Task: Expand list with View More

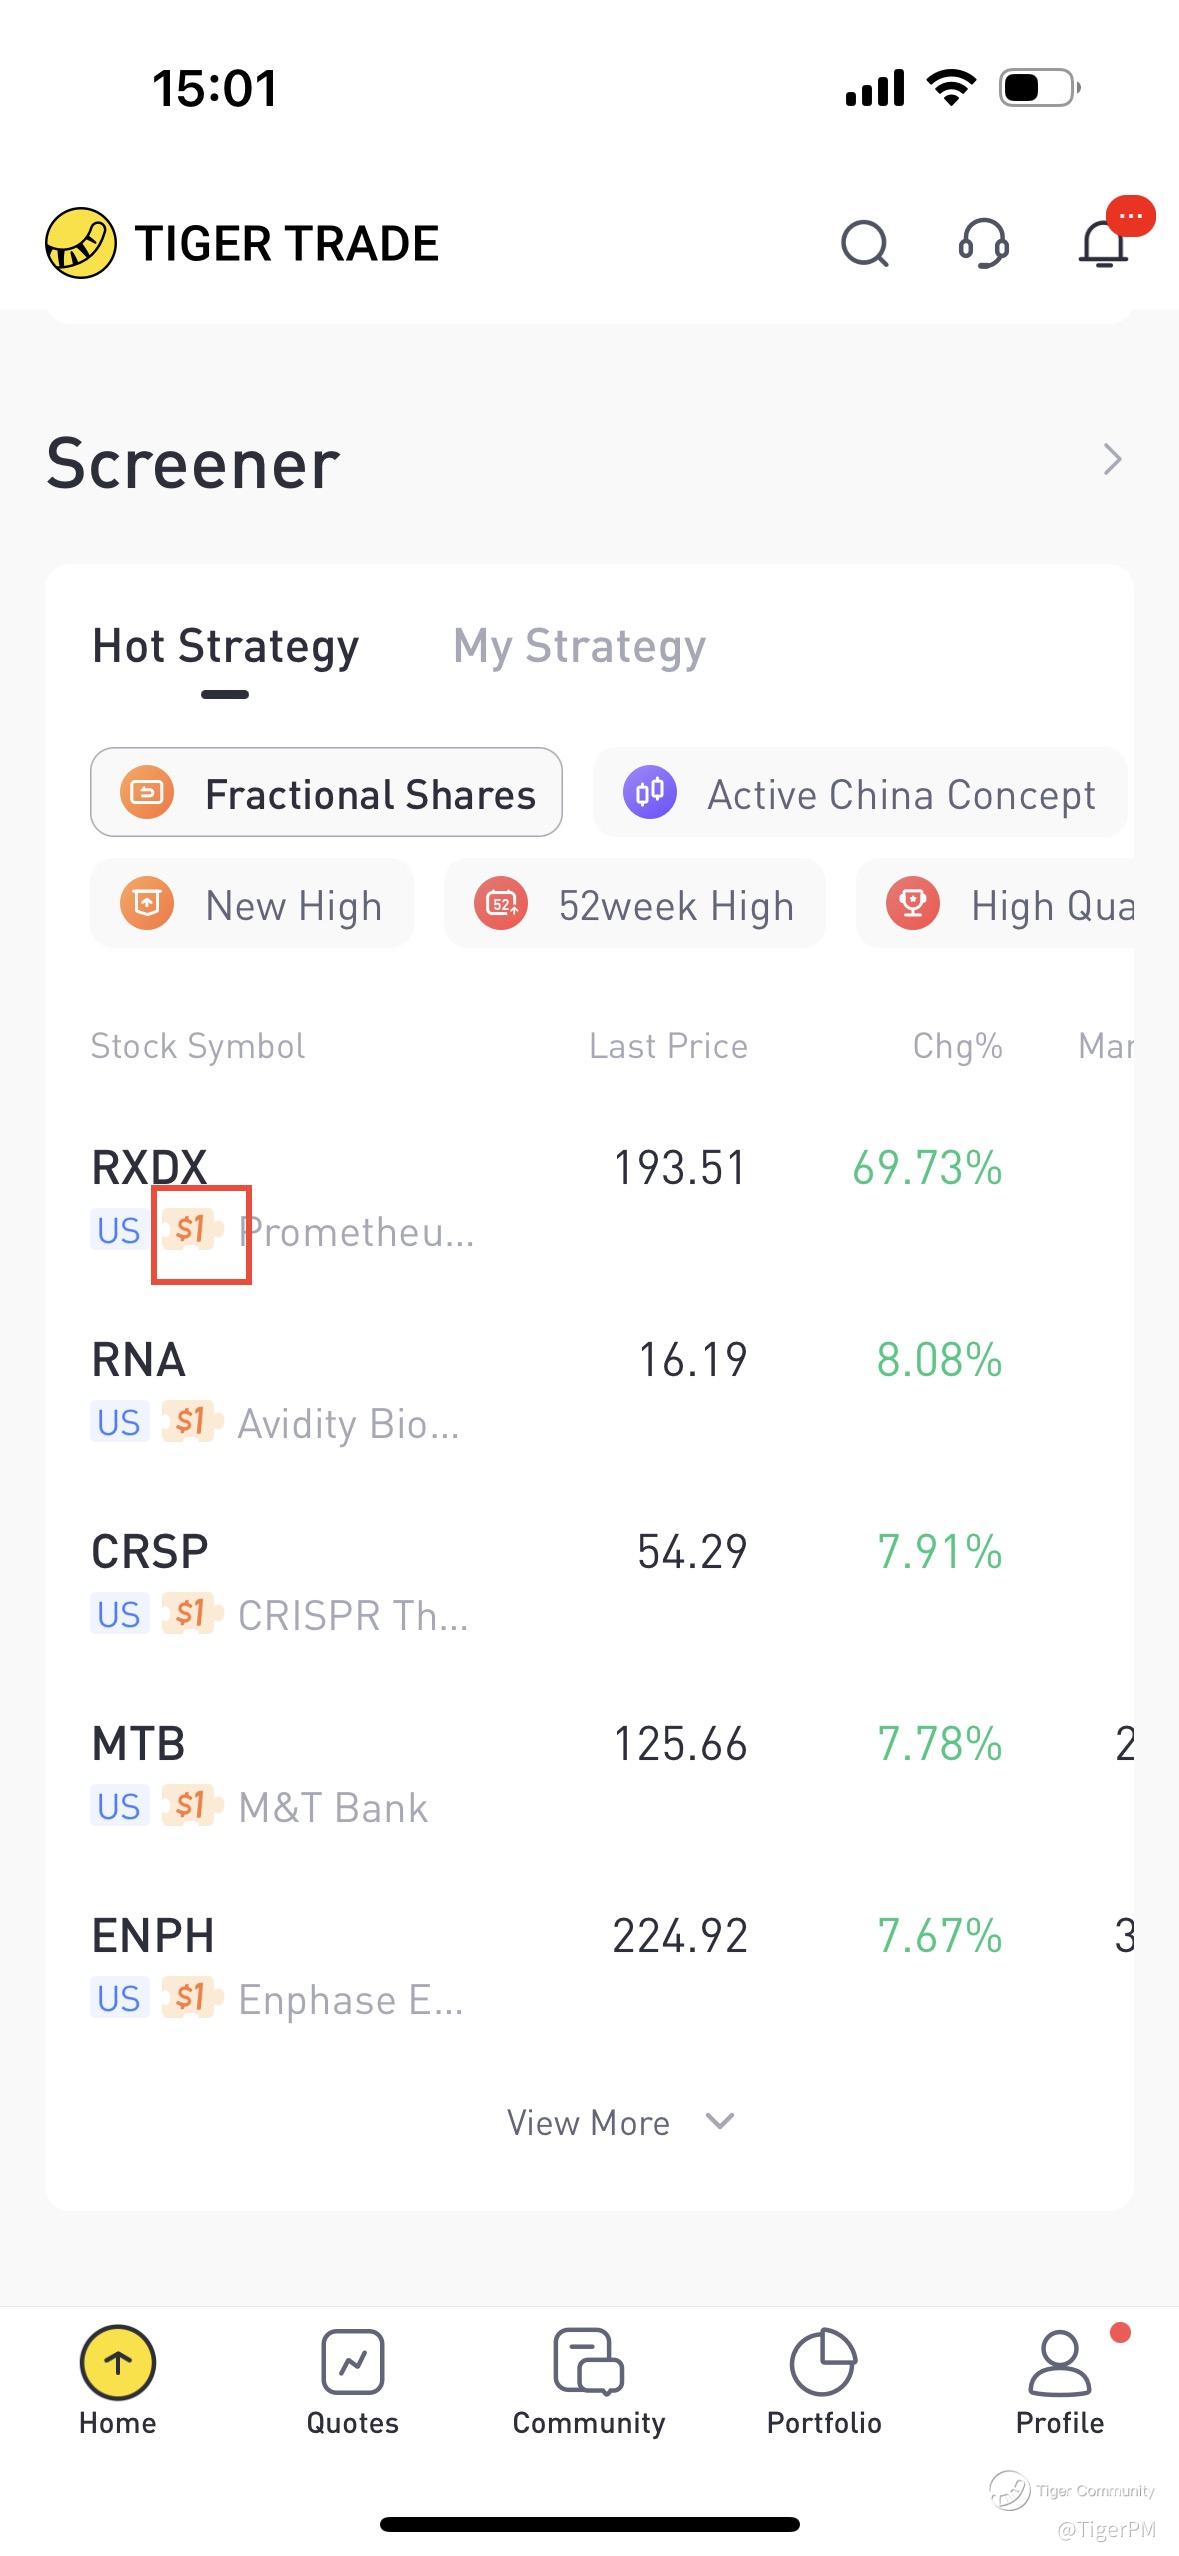Action: 620,2122
